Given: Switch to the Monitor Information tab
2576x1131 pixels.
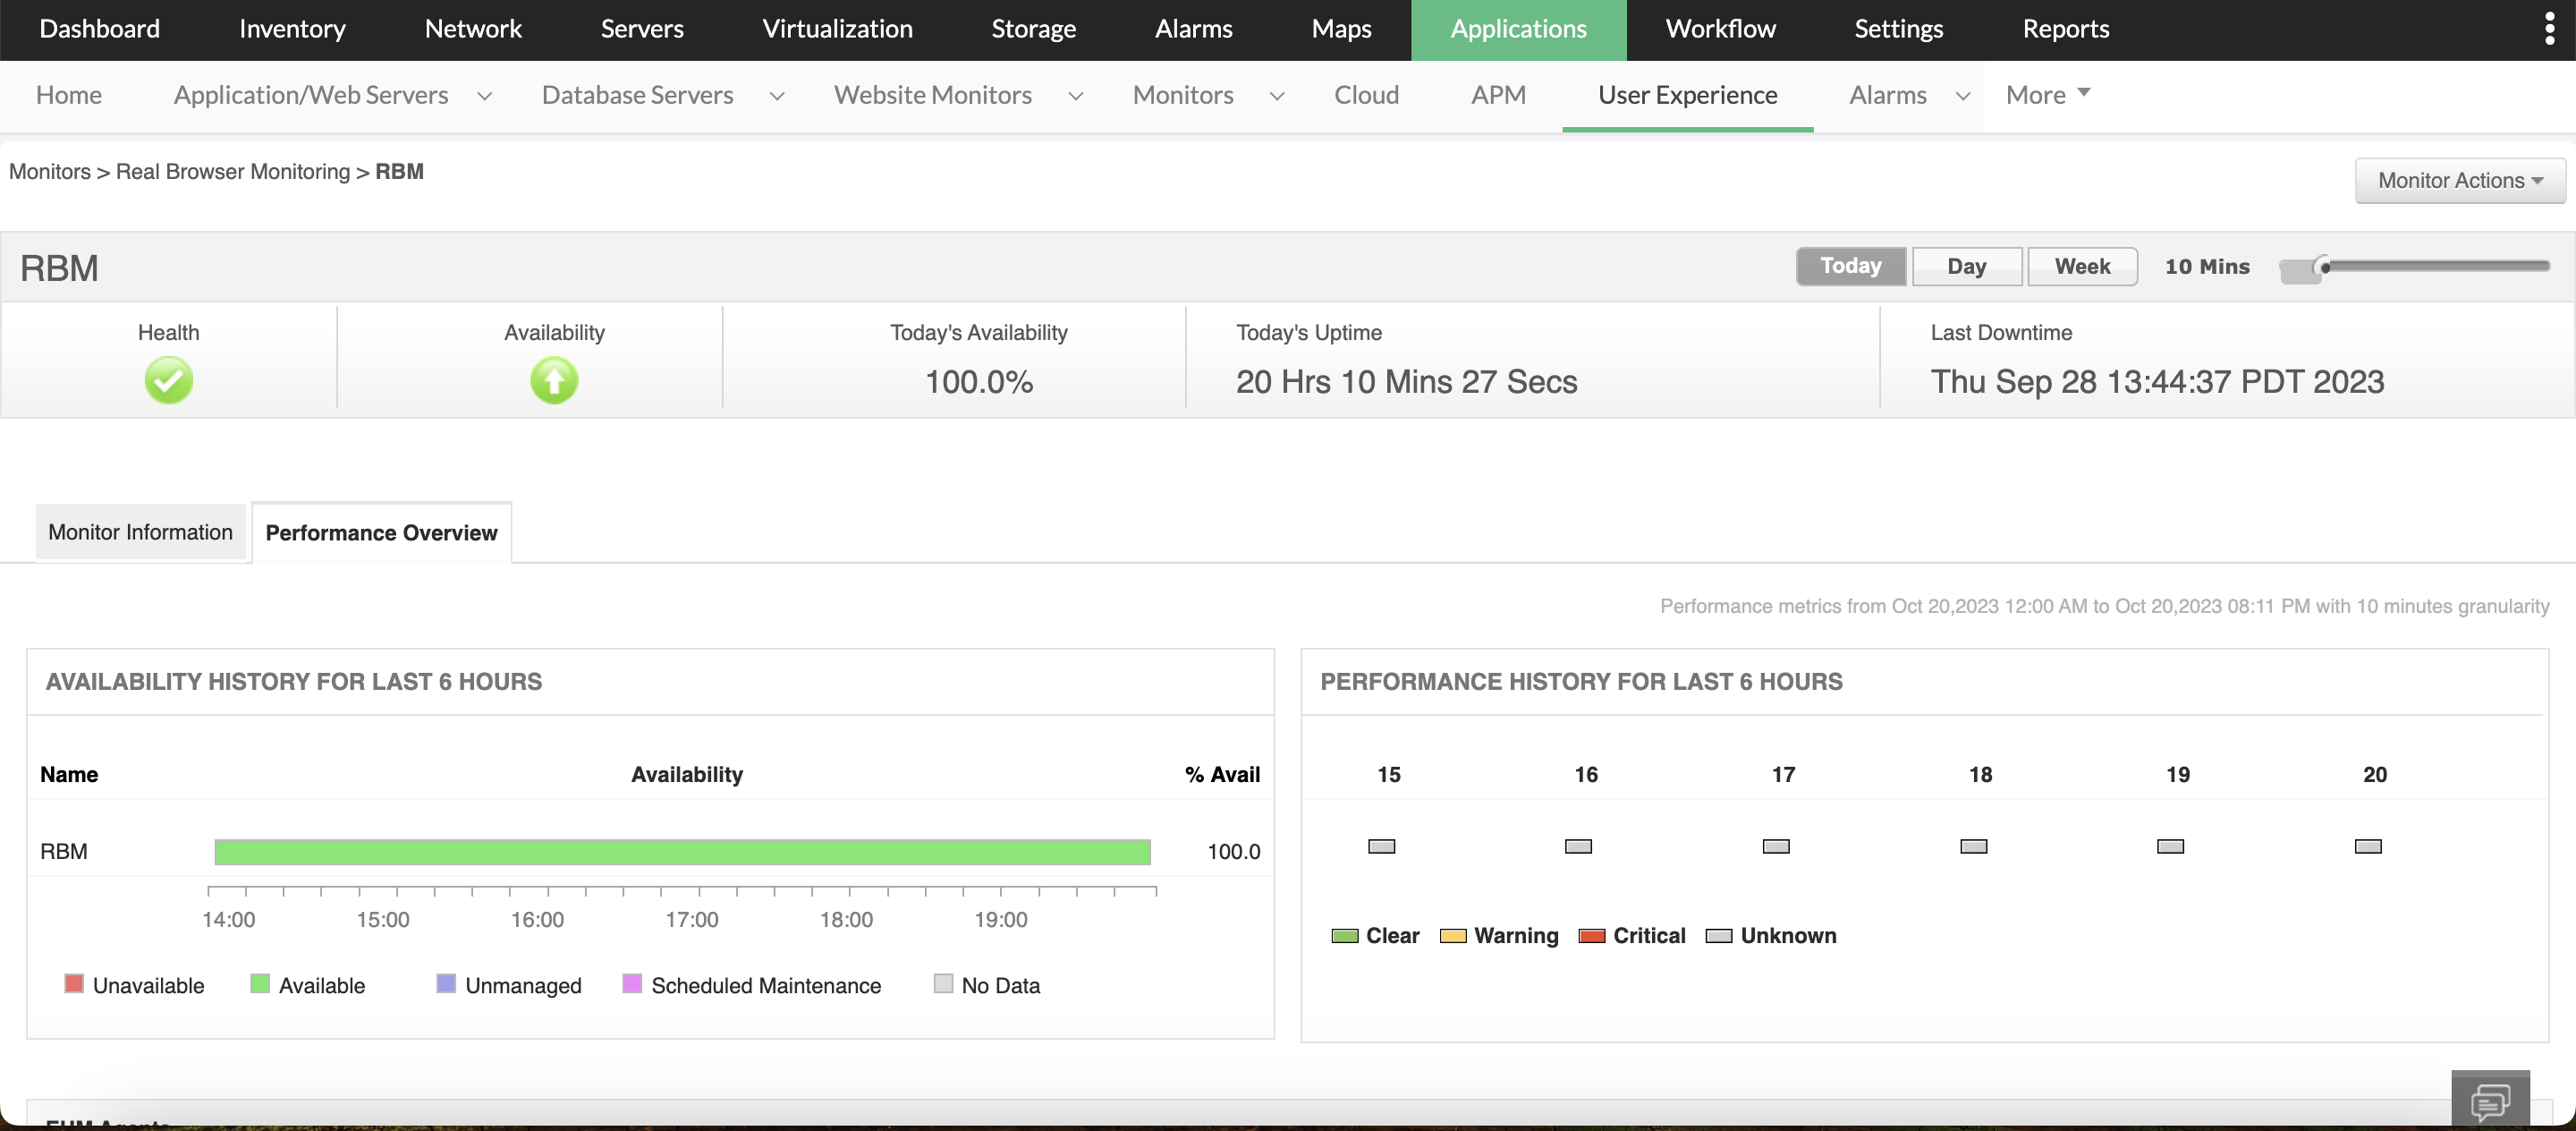Looking at the screenshot, I should pos(140,532).
